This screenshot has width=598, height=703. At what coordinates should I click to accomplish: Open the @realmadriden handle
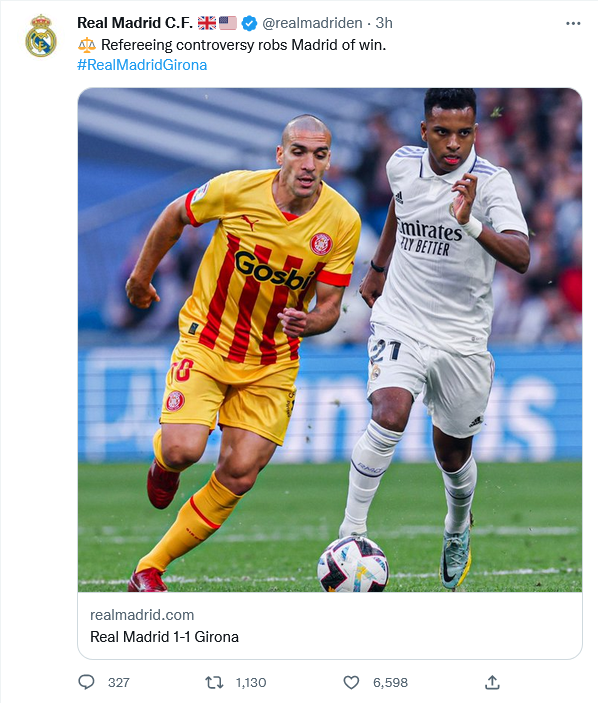312,23
